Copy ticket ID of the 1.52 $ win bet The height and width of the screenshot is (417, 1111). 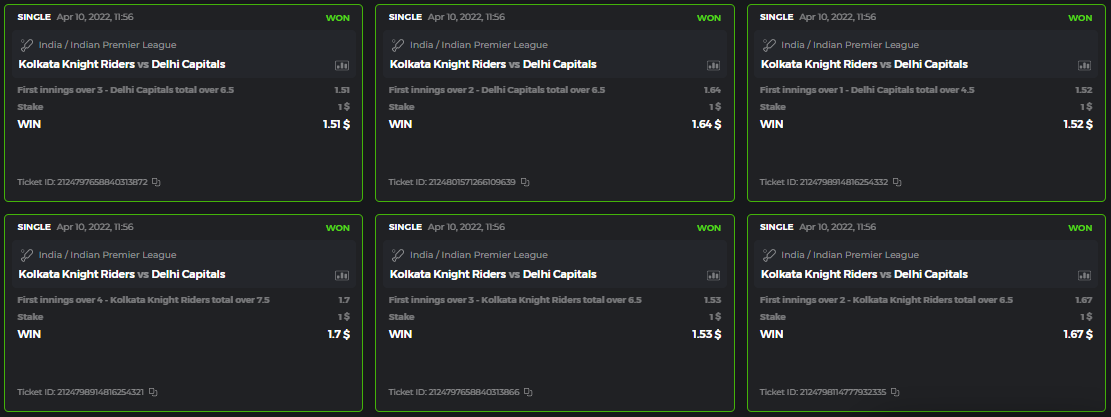tap(897, 182)
